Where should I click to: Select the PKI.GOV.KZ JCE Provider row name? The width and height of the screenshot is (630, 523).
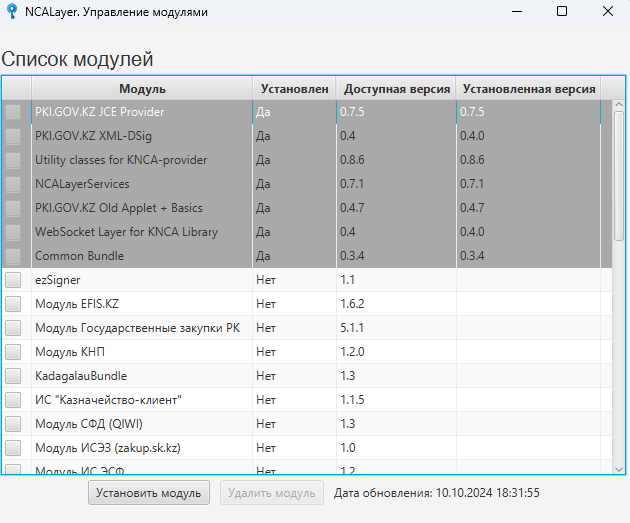(x=100, y=112)
